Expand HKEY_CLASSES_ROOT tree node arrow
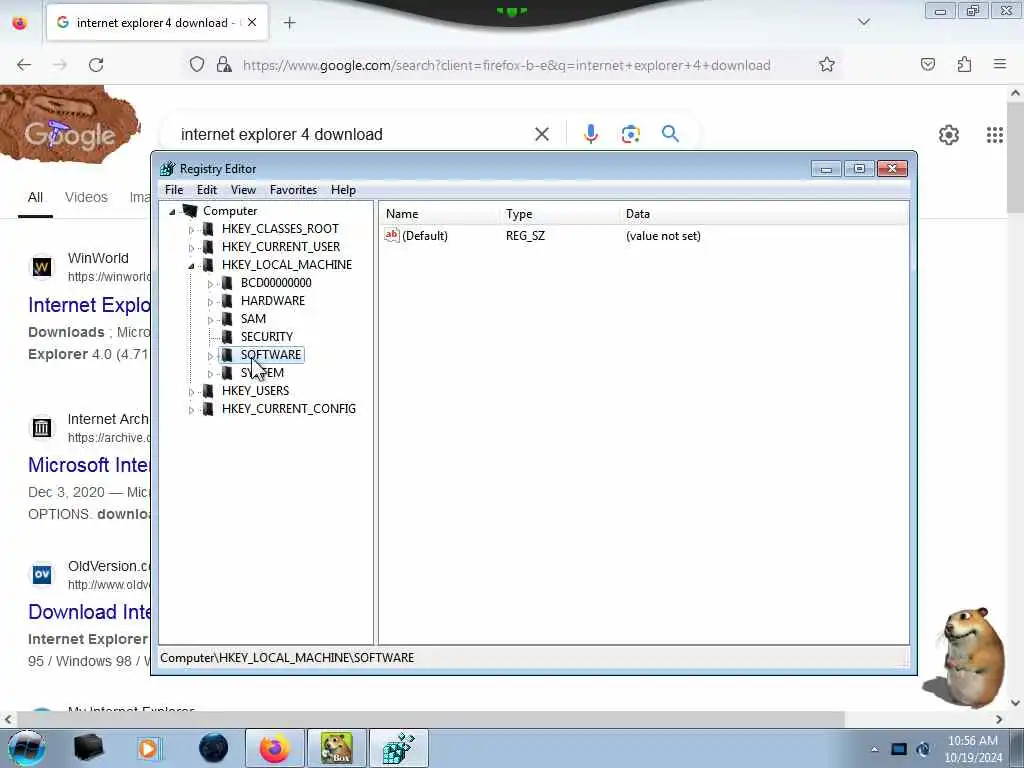 [x=191, y=230]
